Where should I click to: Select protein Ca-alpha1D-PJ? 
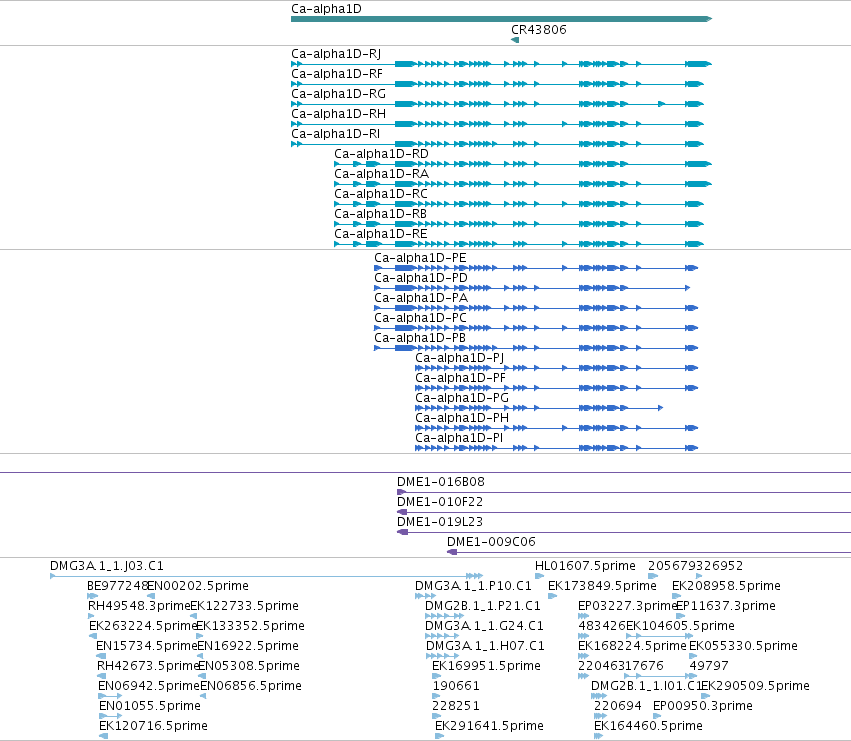(x=556, y=368)
